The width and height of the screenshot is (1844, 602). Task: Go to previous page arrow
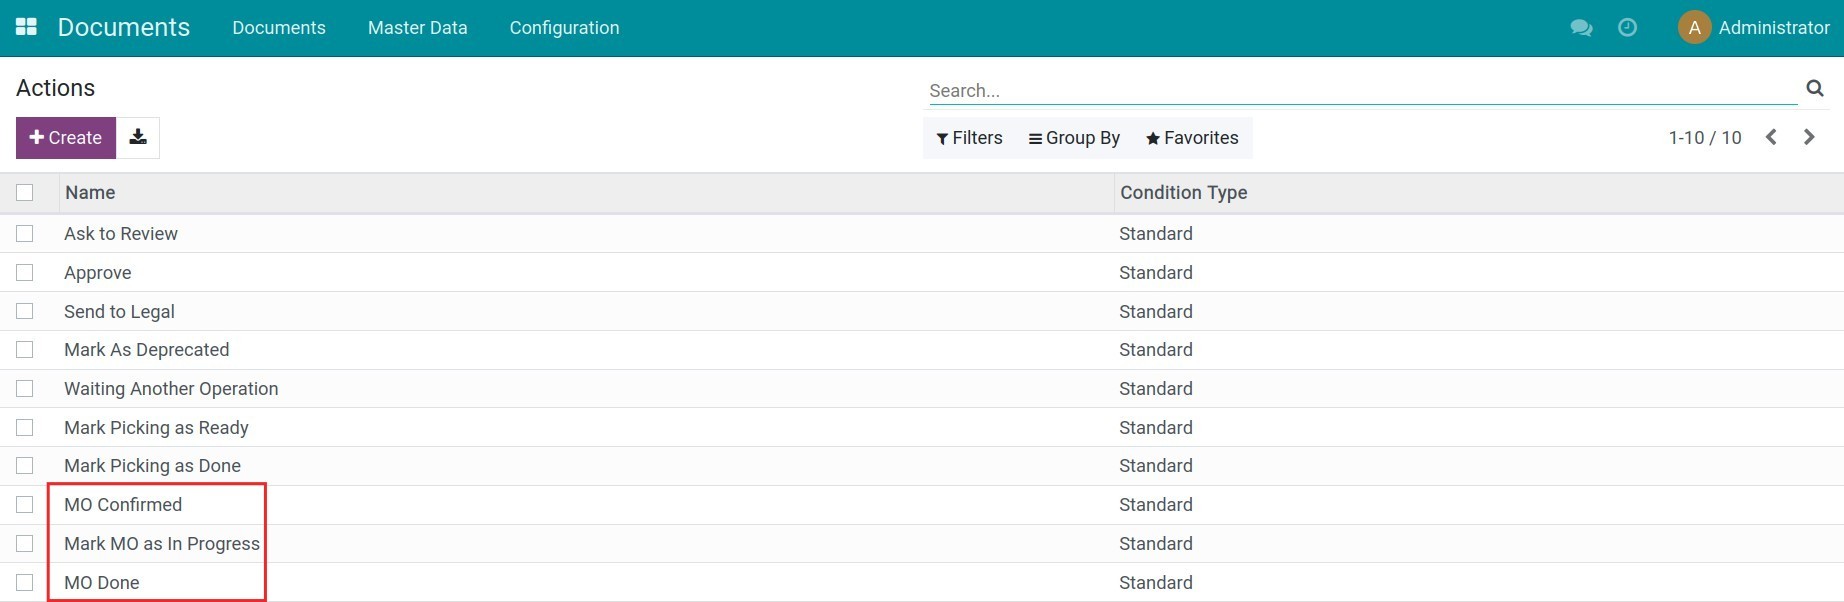pos(1771,138)
